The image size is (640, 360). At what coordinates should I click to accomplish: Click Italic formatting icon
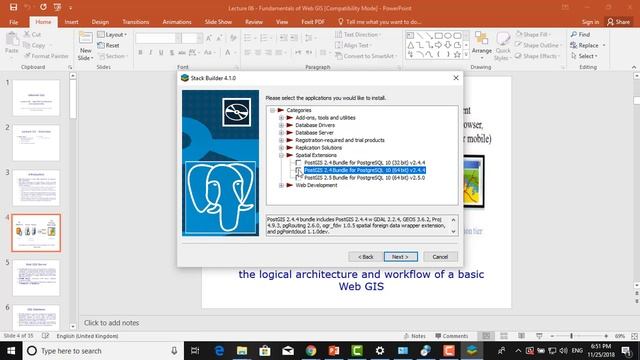point(151,53)
